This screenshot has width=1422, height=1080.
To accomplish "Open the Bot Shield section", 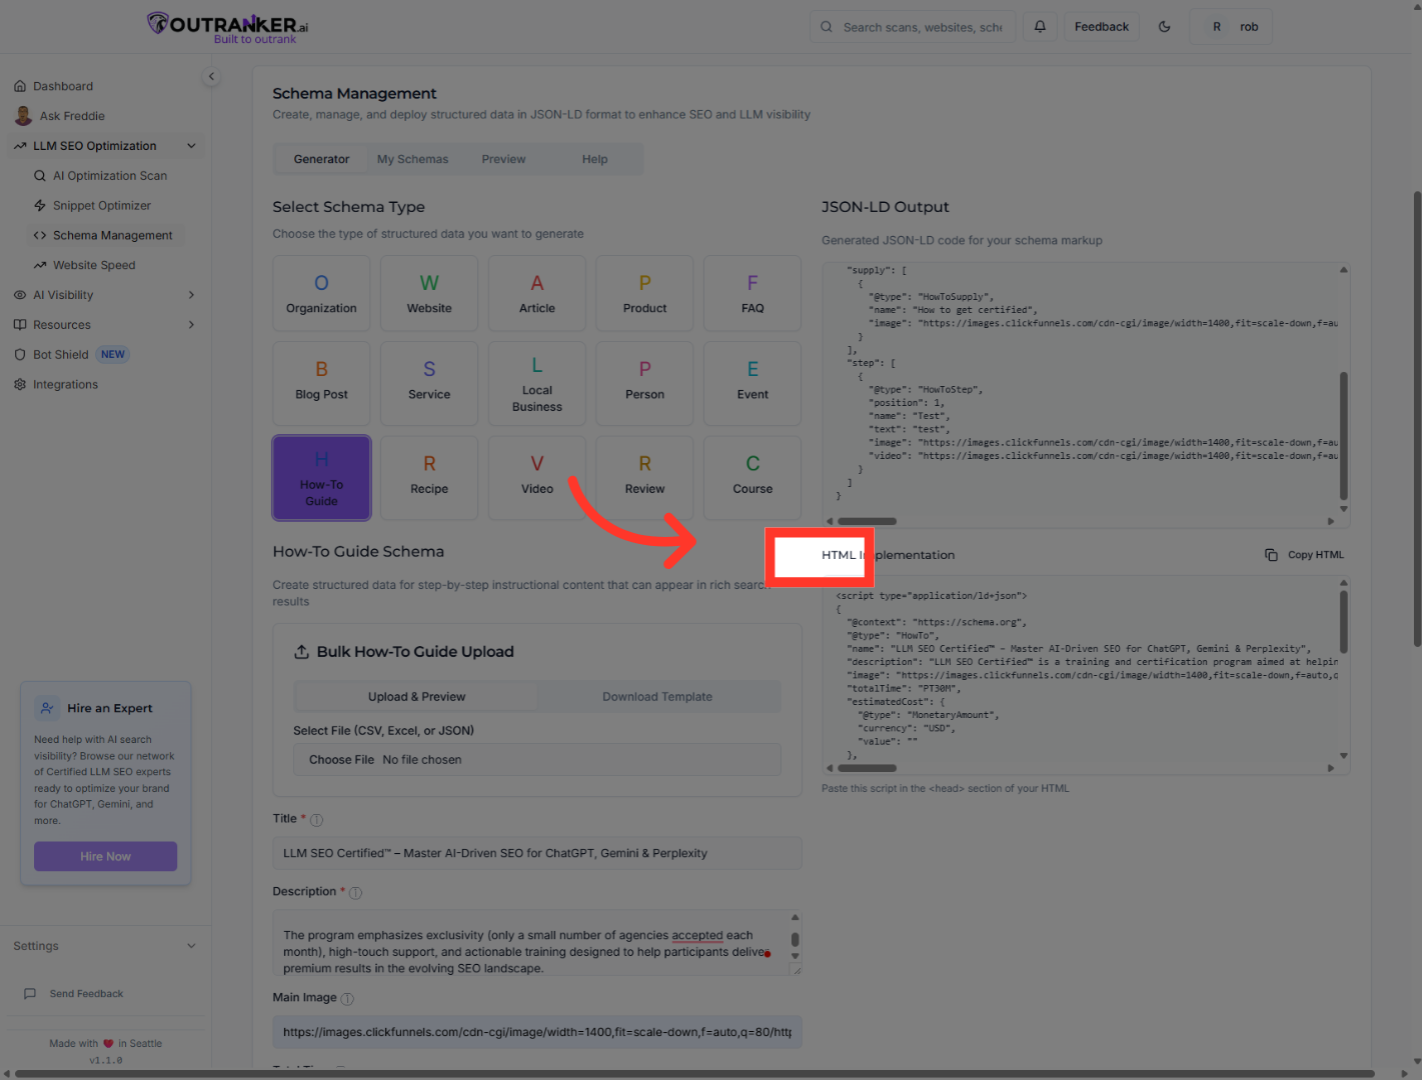I will (x=60, y=354).
